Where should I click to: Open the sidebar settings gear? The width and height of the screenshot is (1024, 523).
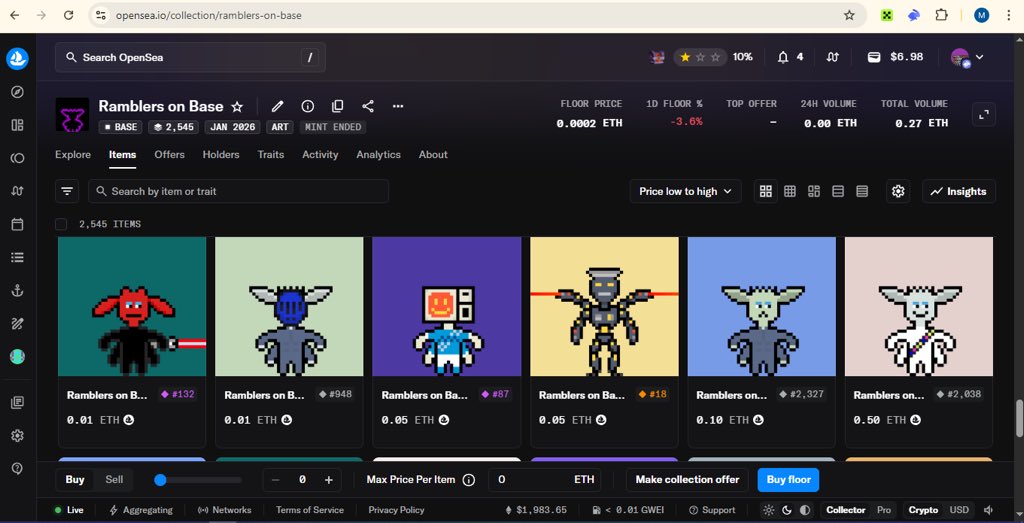tap(18, 436)
